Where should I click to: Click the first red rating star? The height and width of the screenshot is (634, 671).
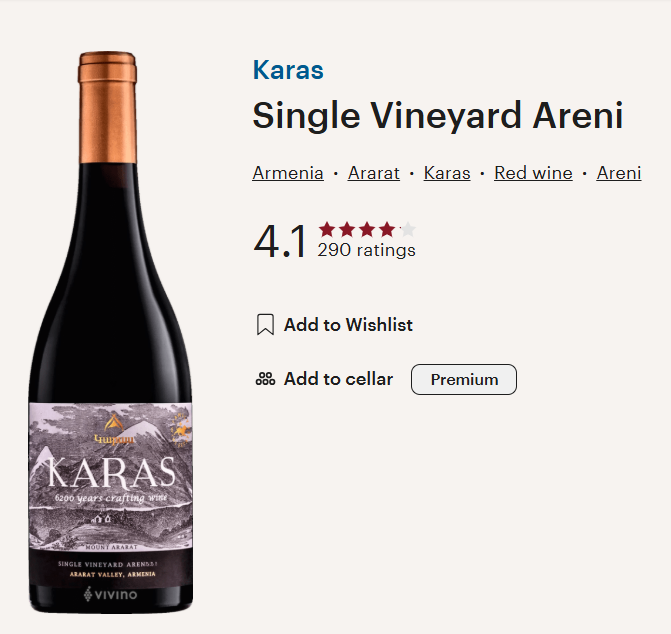click(327, 229)
